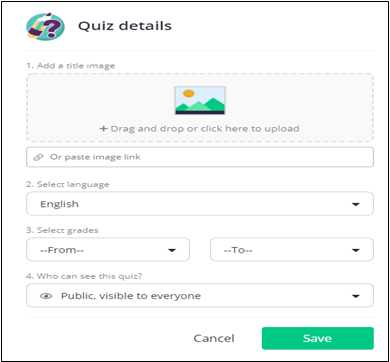Open the --To-- grade dropdown
390x362 pixels.
(x=292, y=250)
